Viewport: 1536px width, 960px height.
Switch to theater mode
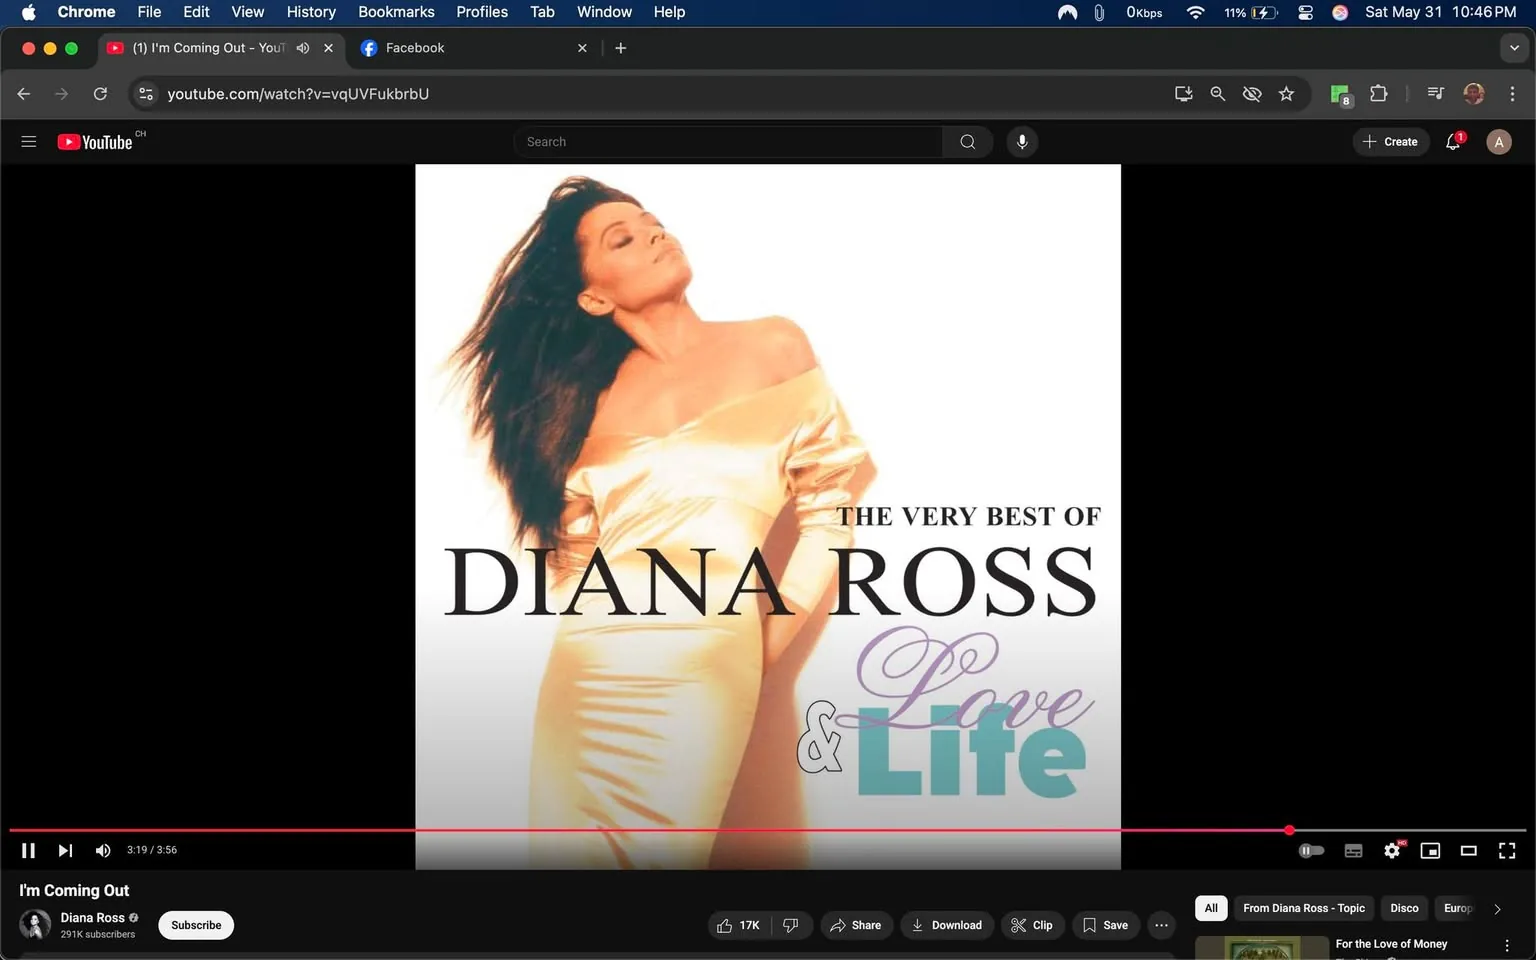1468,850
